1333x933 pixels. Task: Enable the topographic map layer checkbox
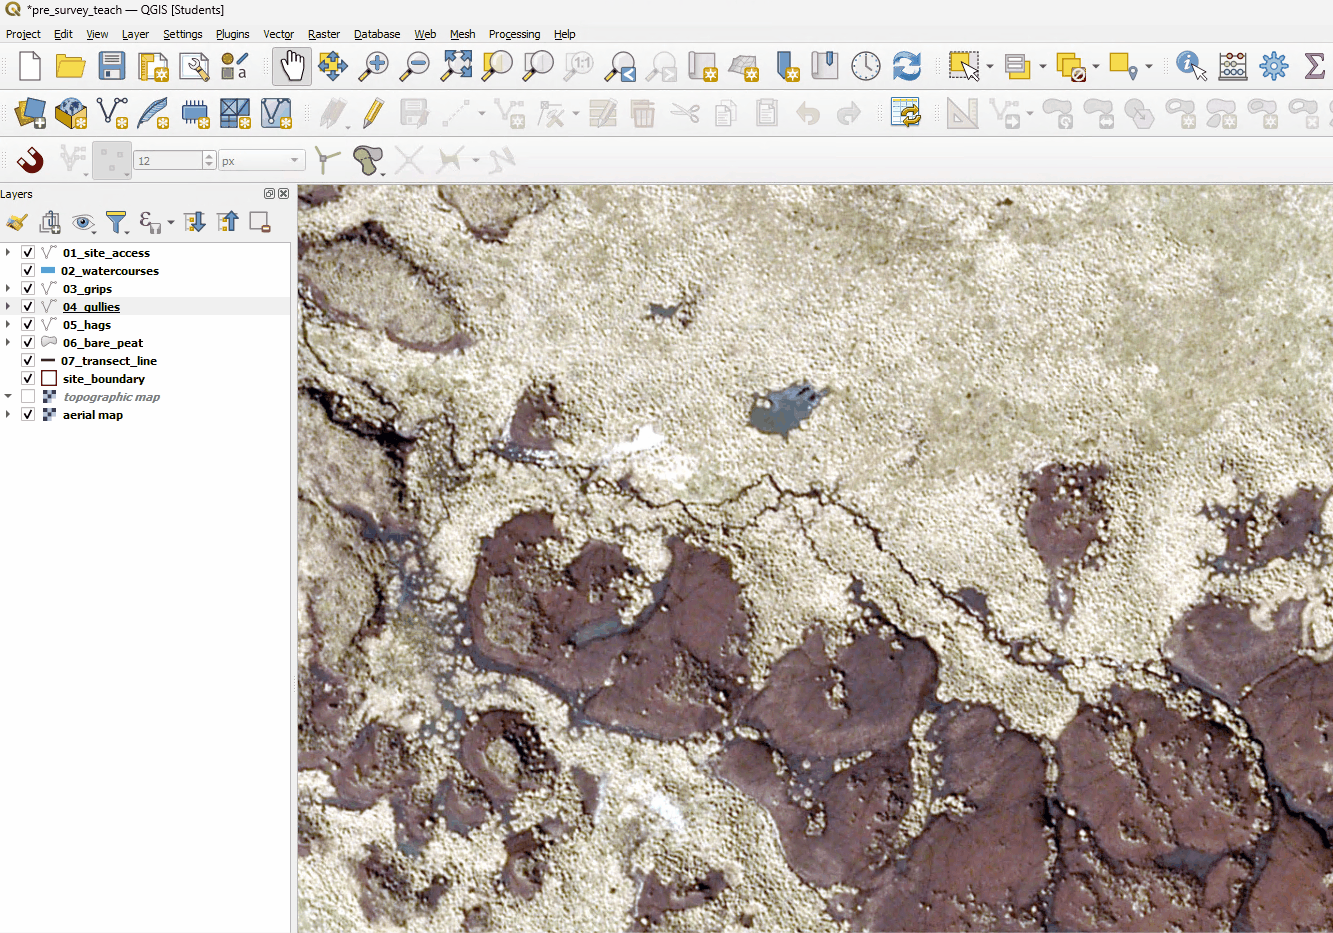(28, 397)
